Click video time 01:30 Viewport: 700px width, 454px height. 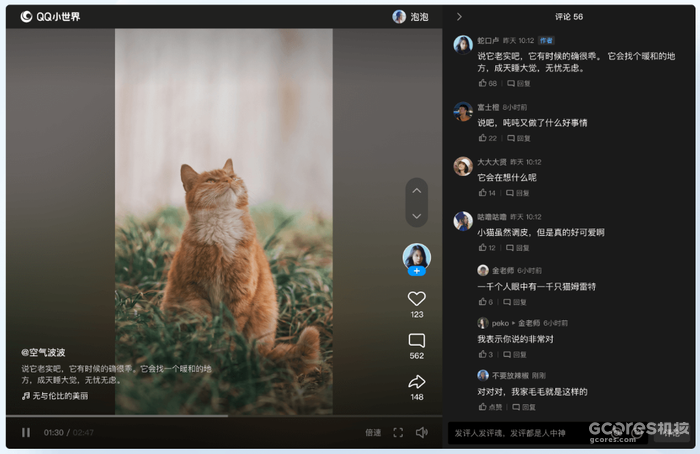click(54, 432)
